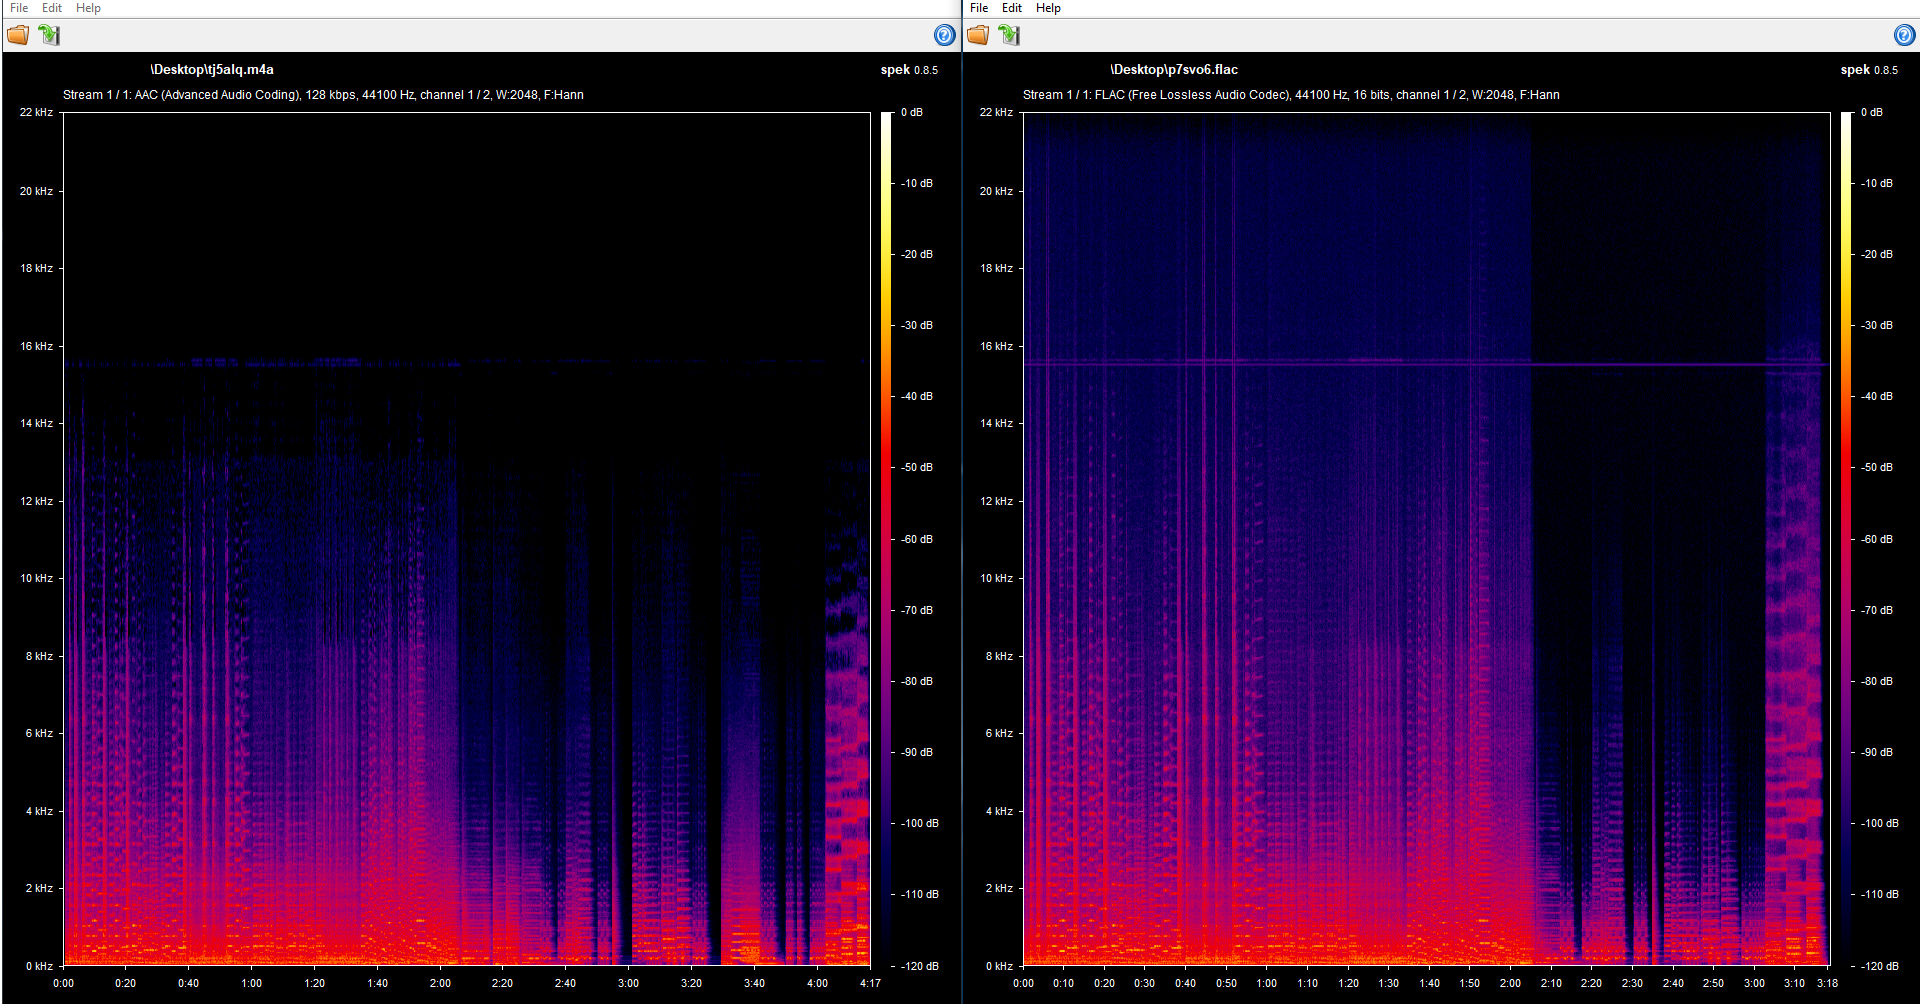Click the 4 kHz axis label in the flac window
Screen dimensions: 1920x1004
point(999,811)
